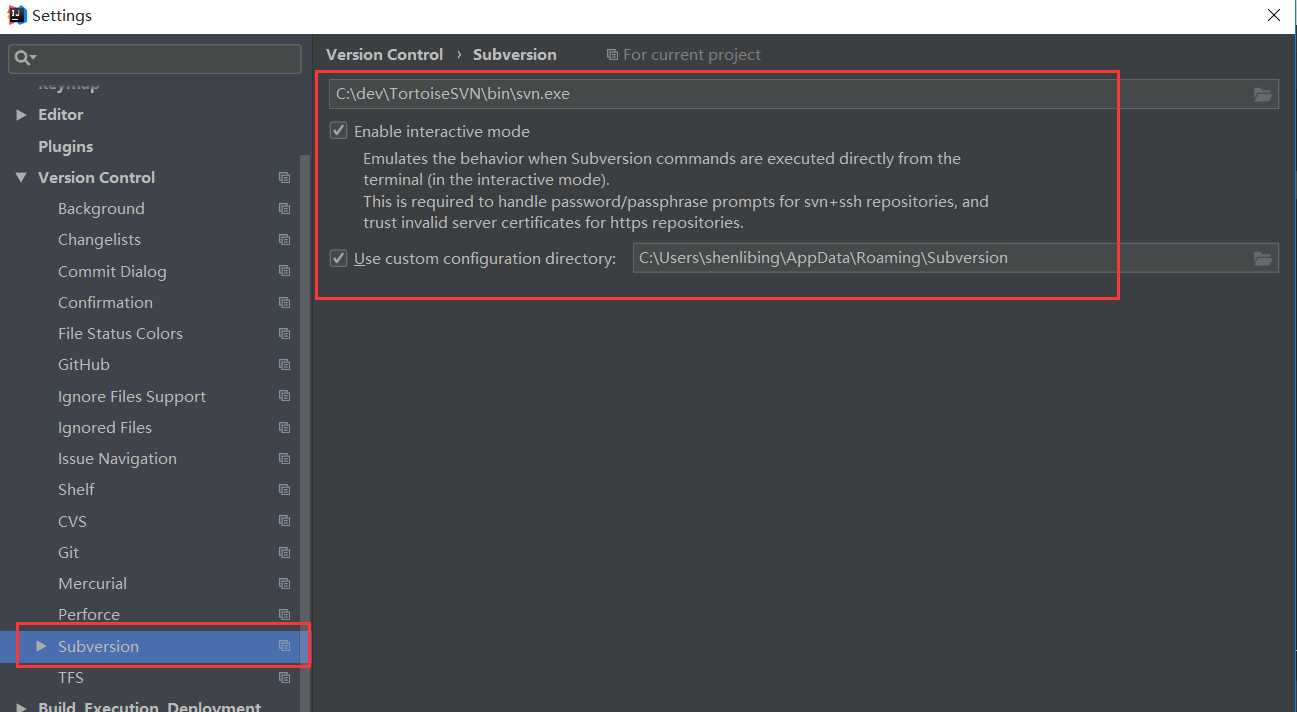Click the search magnifier icon in the settings search
The height and width of the screenshot is (712, 1297).
tap(24, 59)
